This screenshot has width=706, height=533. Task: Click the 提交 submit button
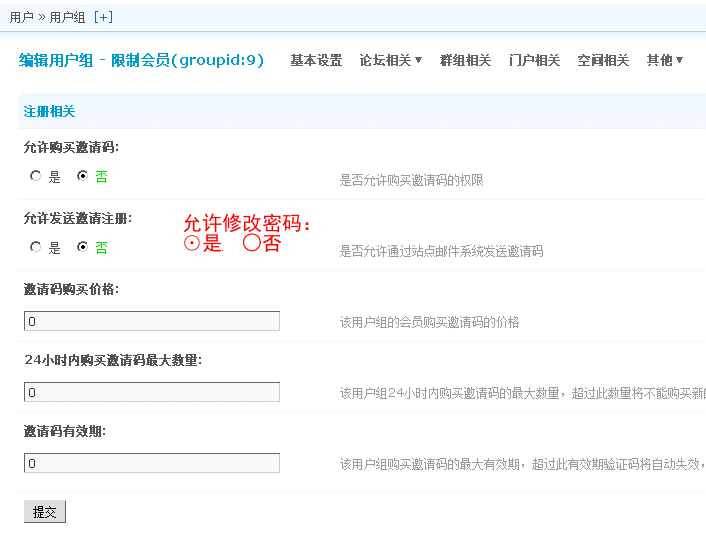coord(45,512)
